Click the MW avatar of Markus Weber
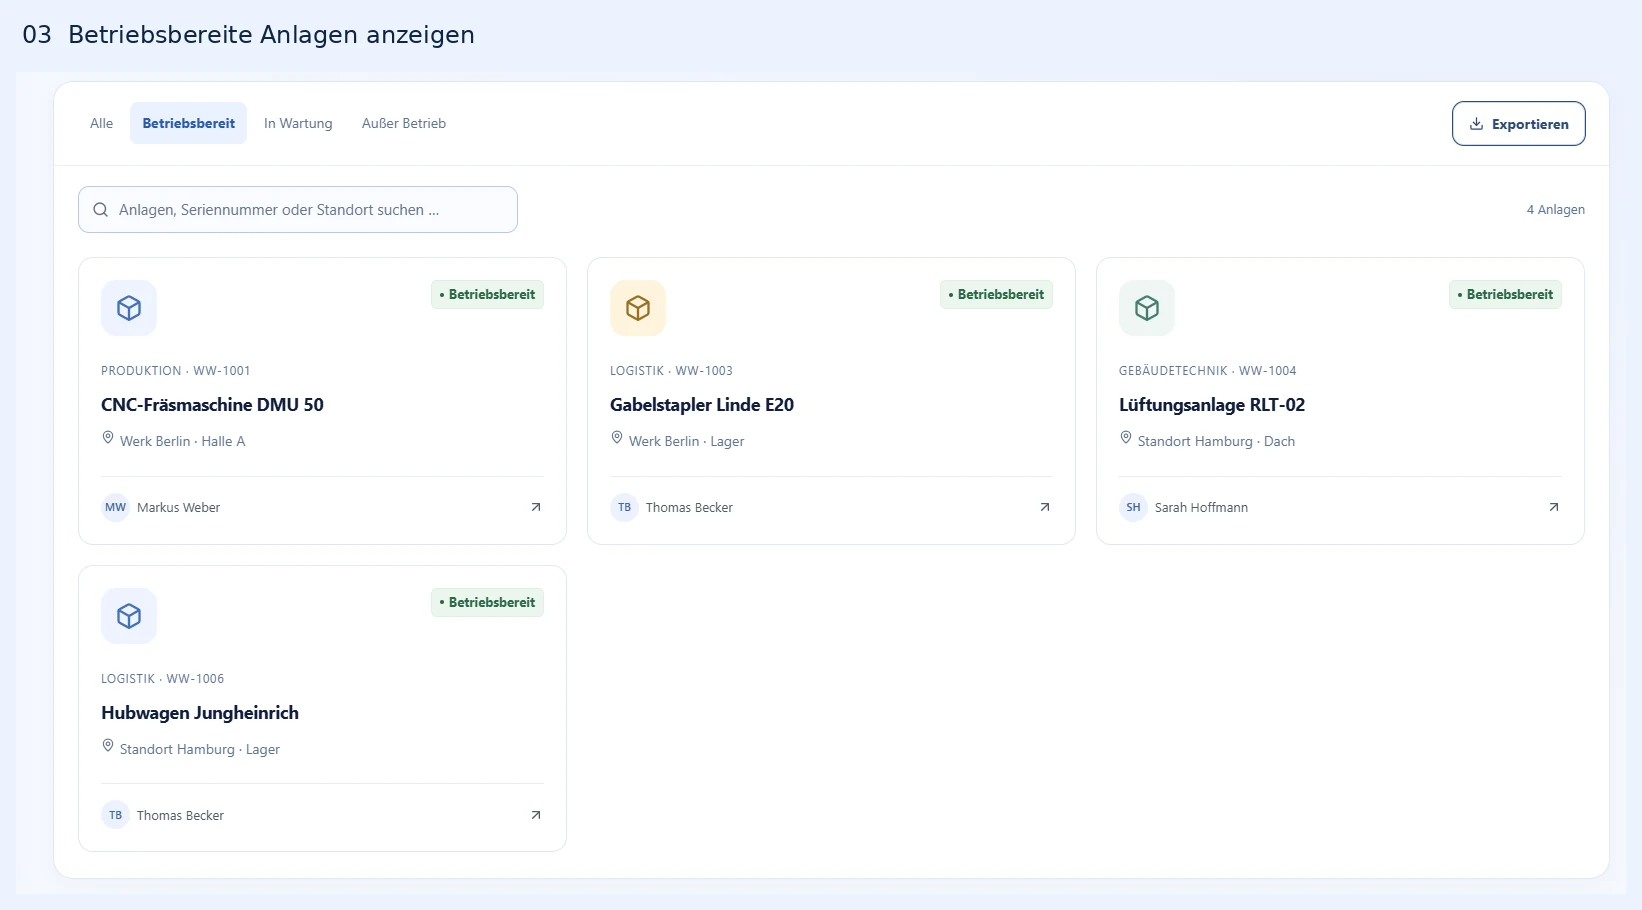 (x=116, y=507)
